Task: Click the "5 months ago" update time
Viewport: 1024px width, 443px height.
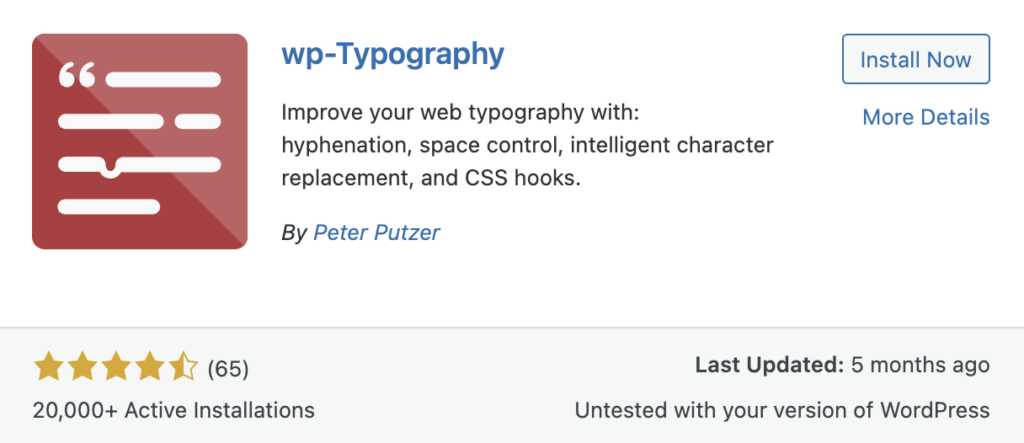Action: click(x=919, y=365)
